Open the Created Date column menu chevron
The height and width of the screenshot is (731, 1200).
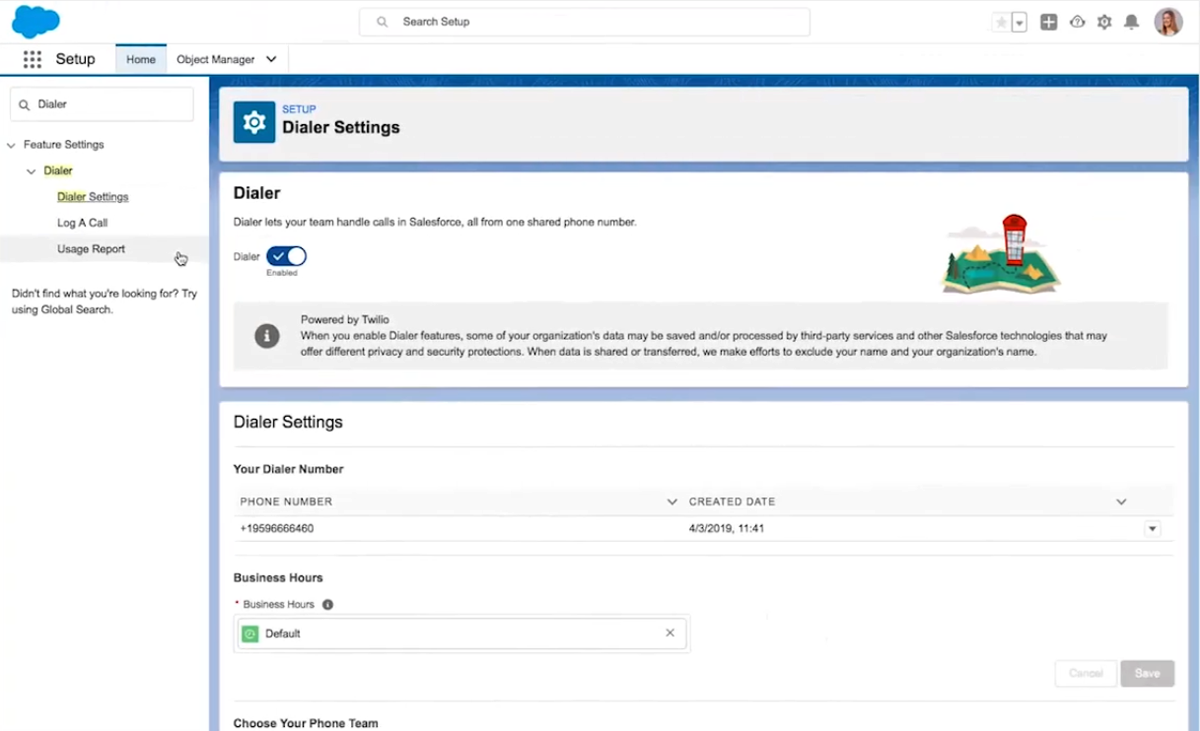(x=1121, y=501)
